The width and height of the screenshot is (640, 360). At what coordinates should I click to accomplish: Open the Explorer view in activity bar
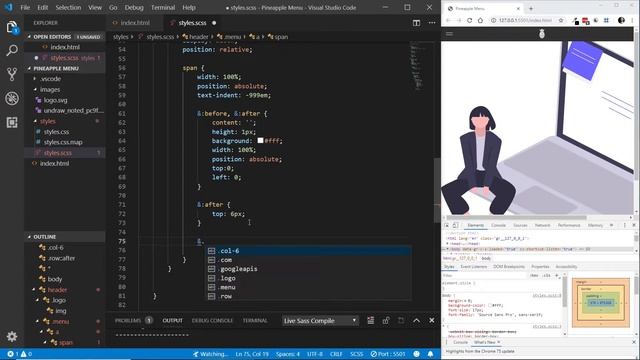pos(12,28)
